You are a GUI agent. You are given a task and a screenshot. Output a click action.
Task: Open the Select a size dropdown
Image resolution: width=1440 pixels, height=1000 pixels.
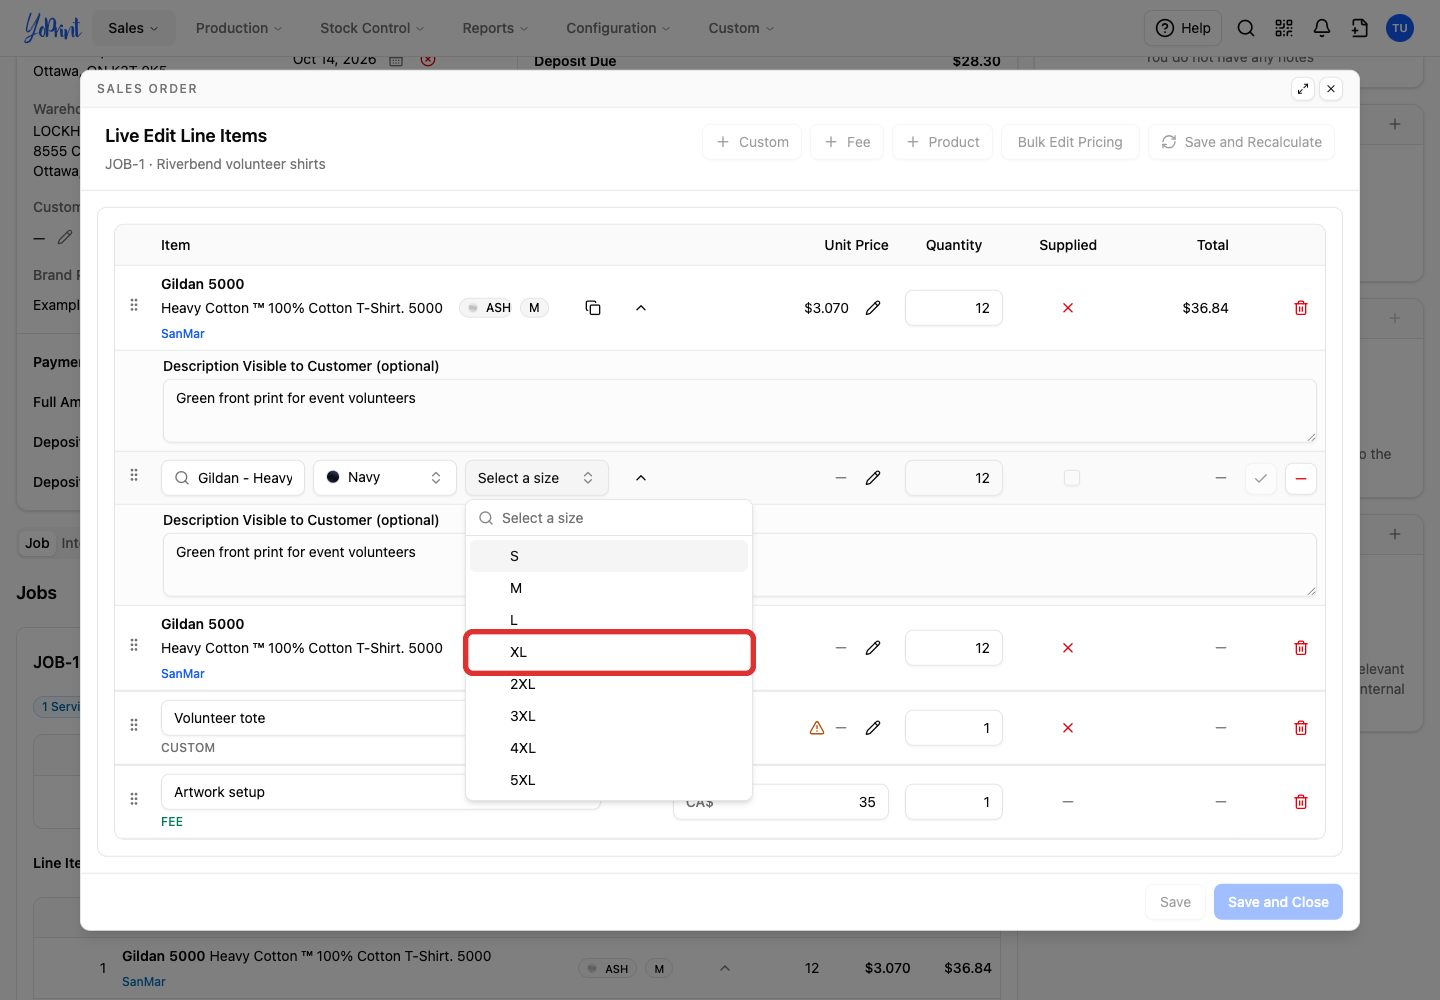pyautogui.click(x=537, y=478)
